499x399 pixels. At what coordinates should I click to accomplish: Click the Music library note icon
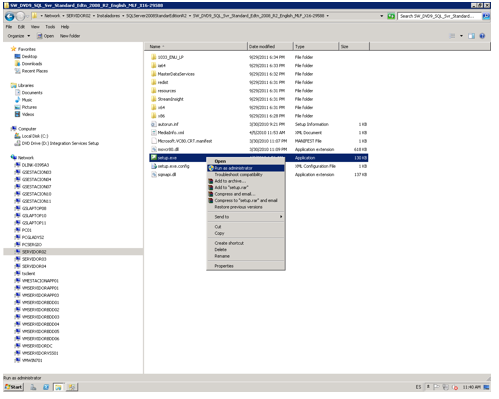point(17,100)
